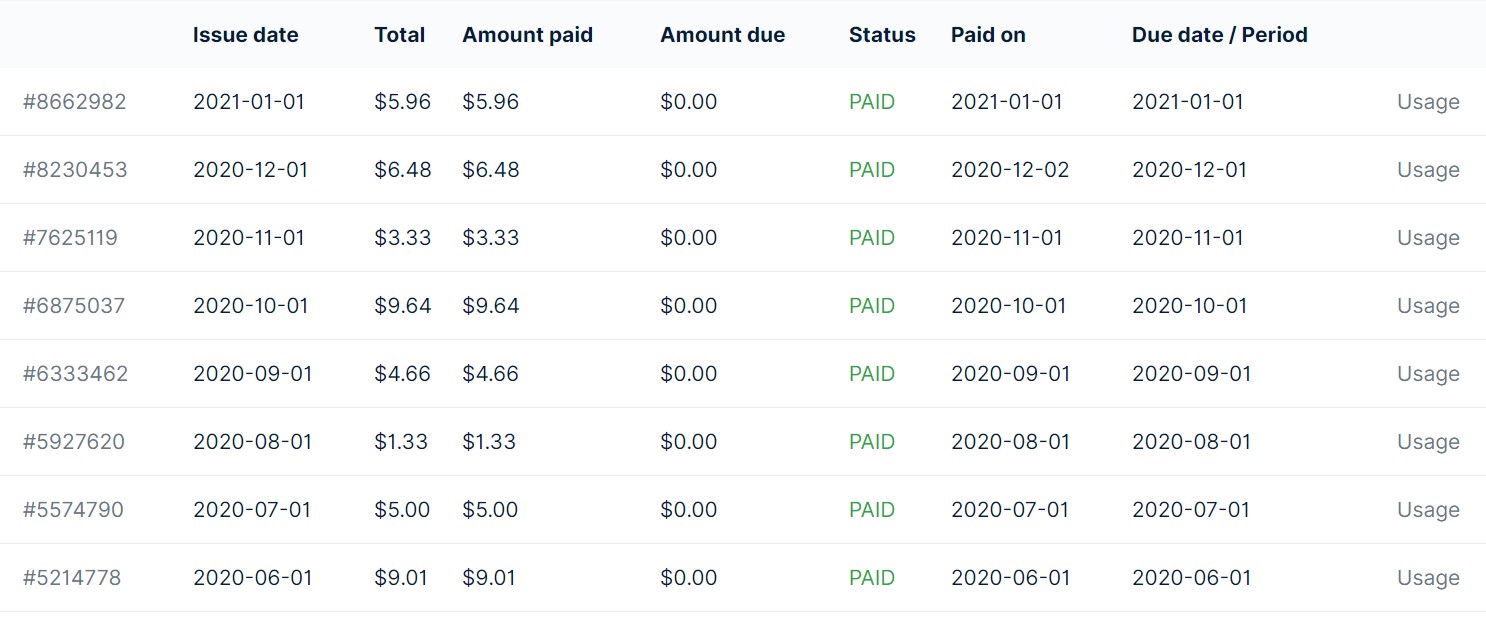Open invoice #5214778
This screenshot has height=621, width=1486.
[x=72, y=578]
